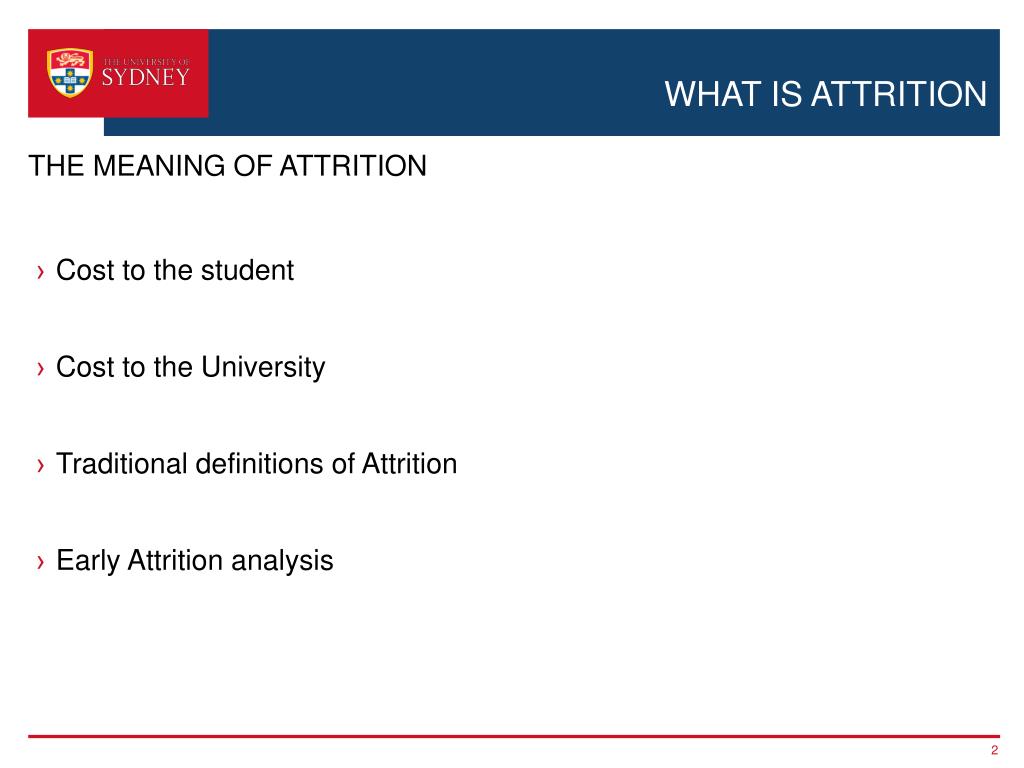
Task: Select 'THE MEANING OF ATTRITION' subheading
Action: click(227, 166)
